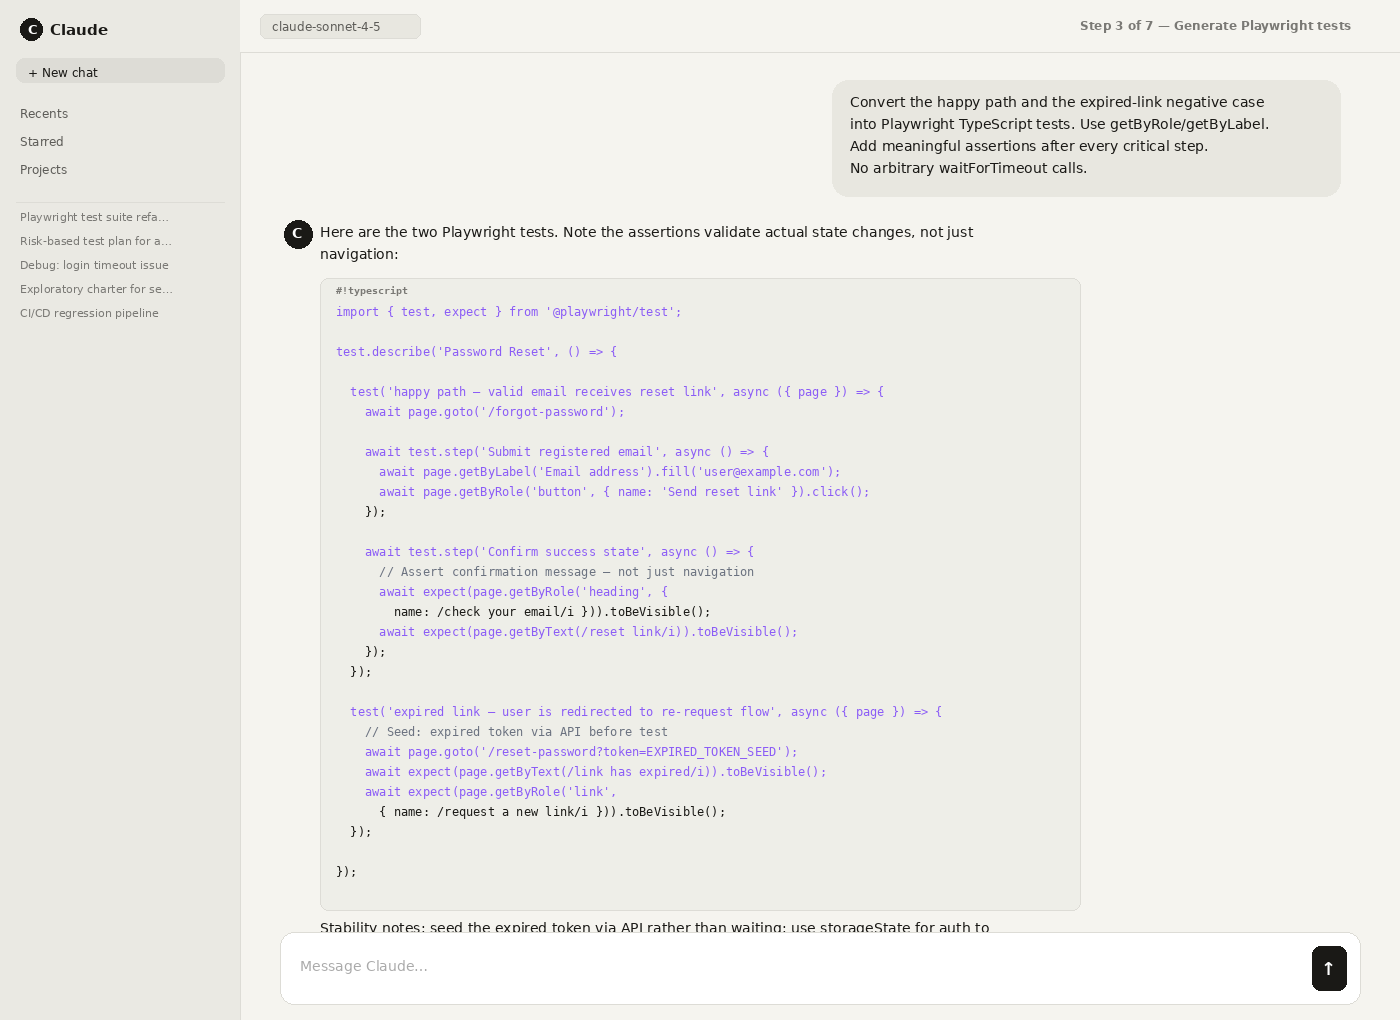Open the 'Playwright test suite' conversation

tap(94, 216)
